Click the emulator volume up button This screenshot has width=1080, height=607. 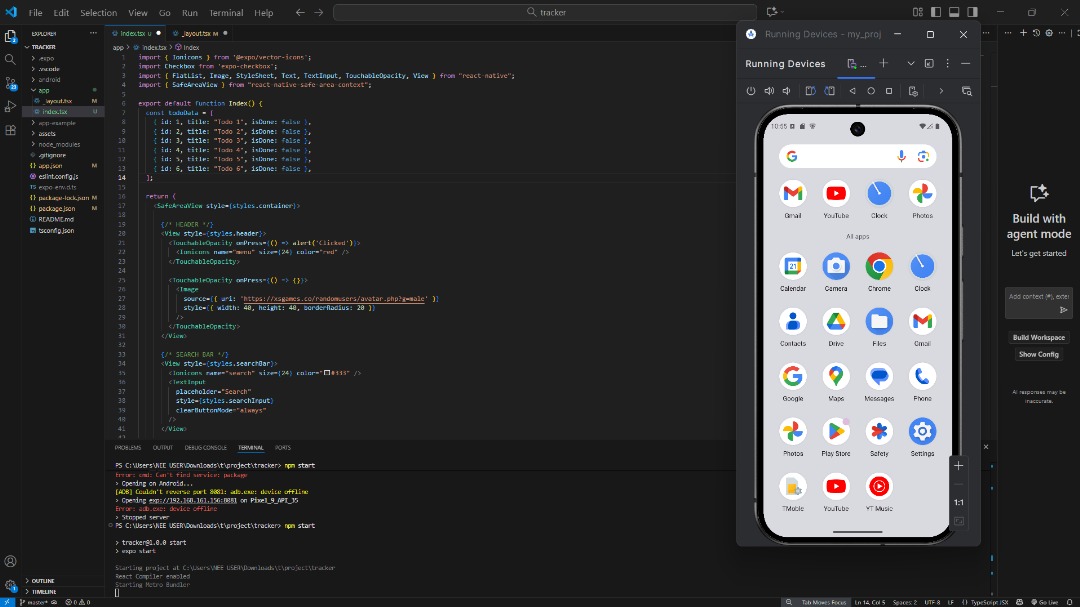pyautogui.click(x=769, y=91)
